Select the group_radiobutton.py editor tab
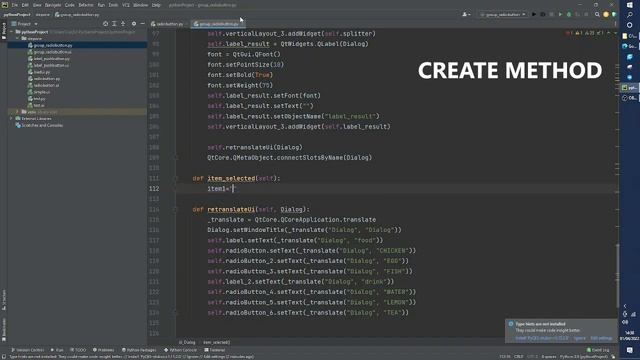The width and height of the screenshot is (640, 360). click(x=217, y=24)
